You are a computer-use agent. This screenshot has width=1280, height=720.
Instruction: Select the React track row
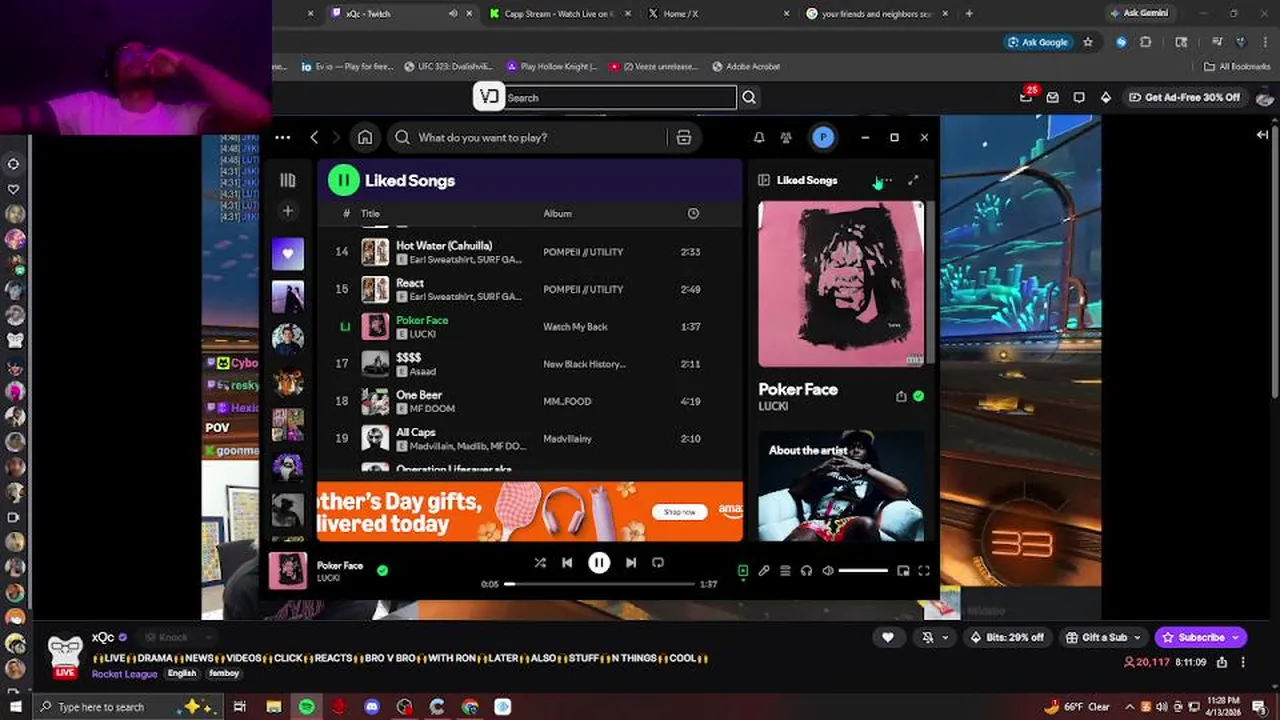click(529, 289)
